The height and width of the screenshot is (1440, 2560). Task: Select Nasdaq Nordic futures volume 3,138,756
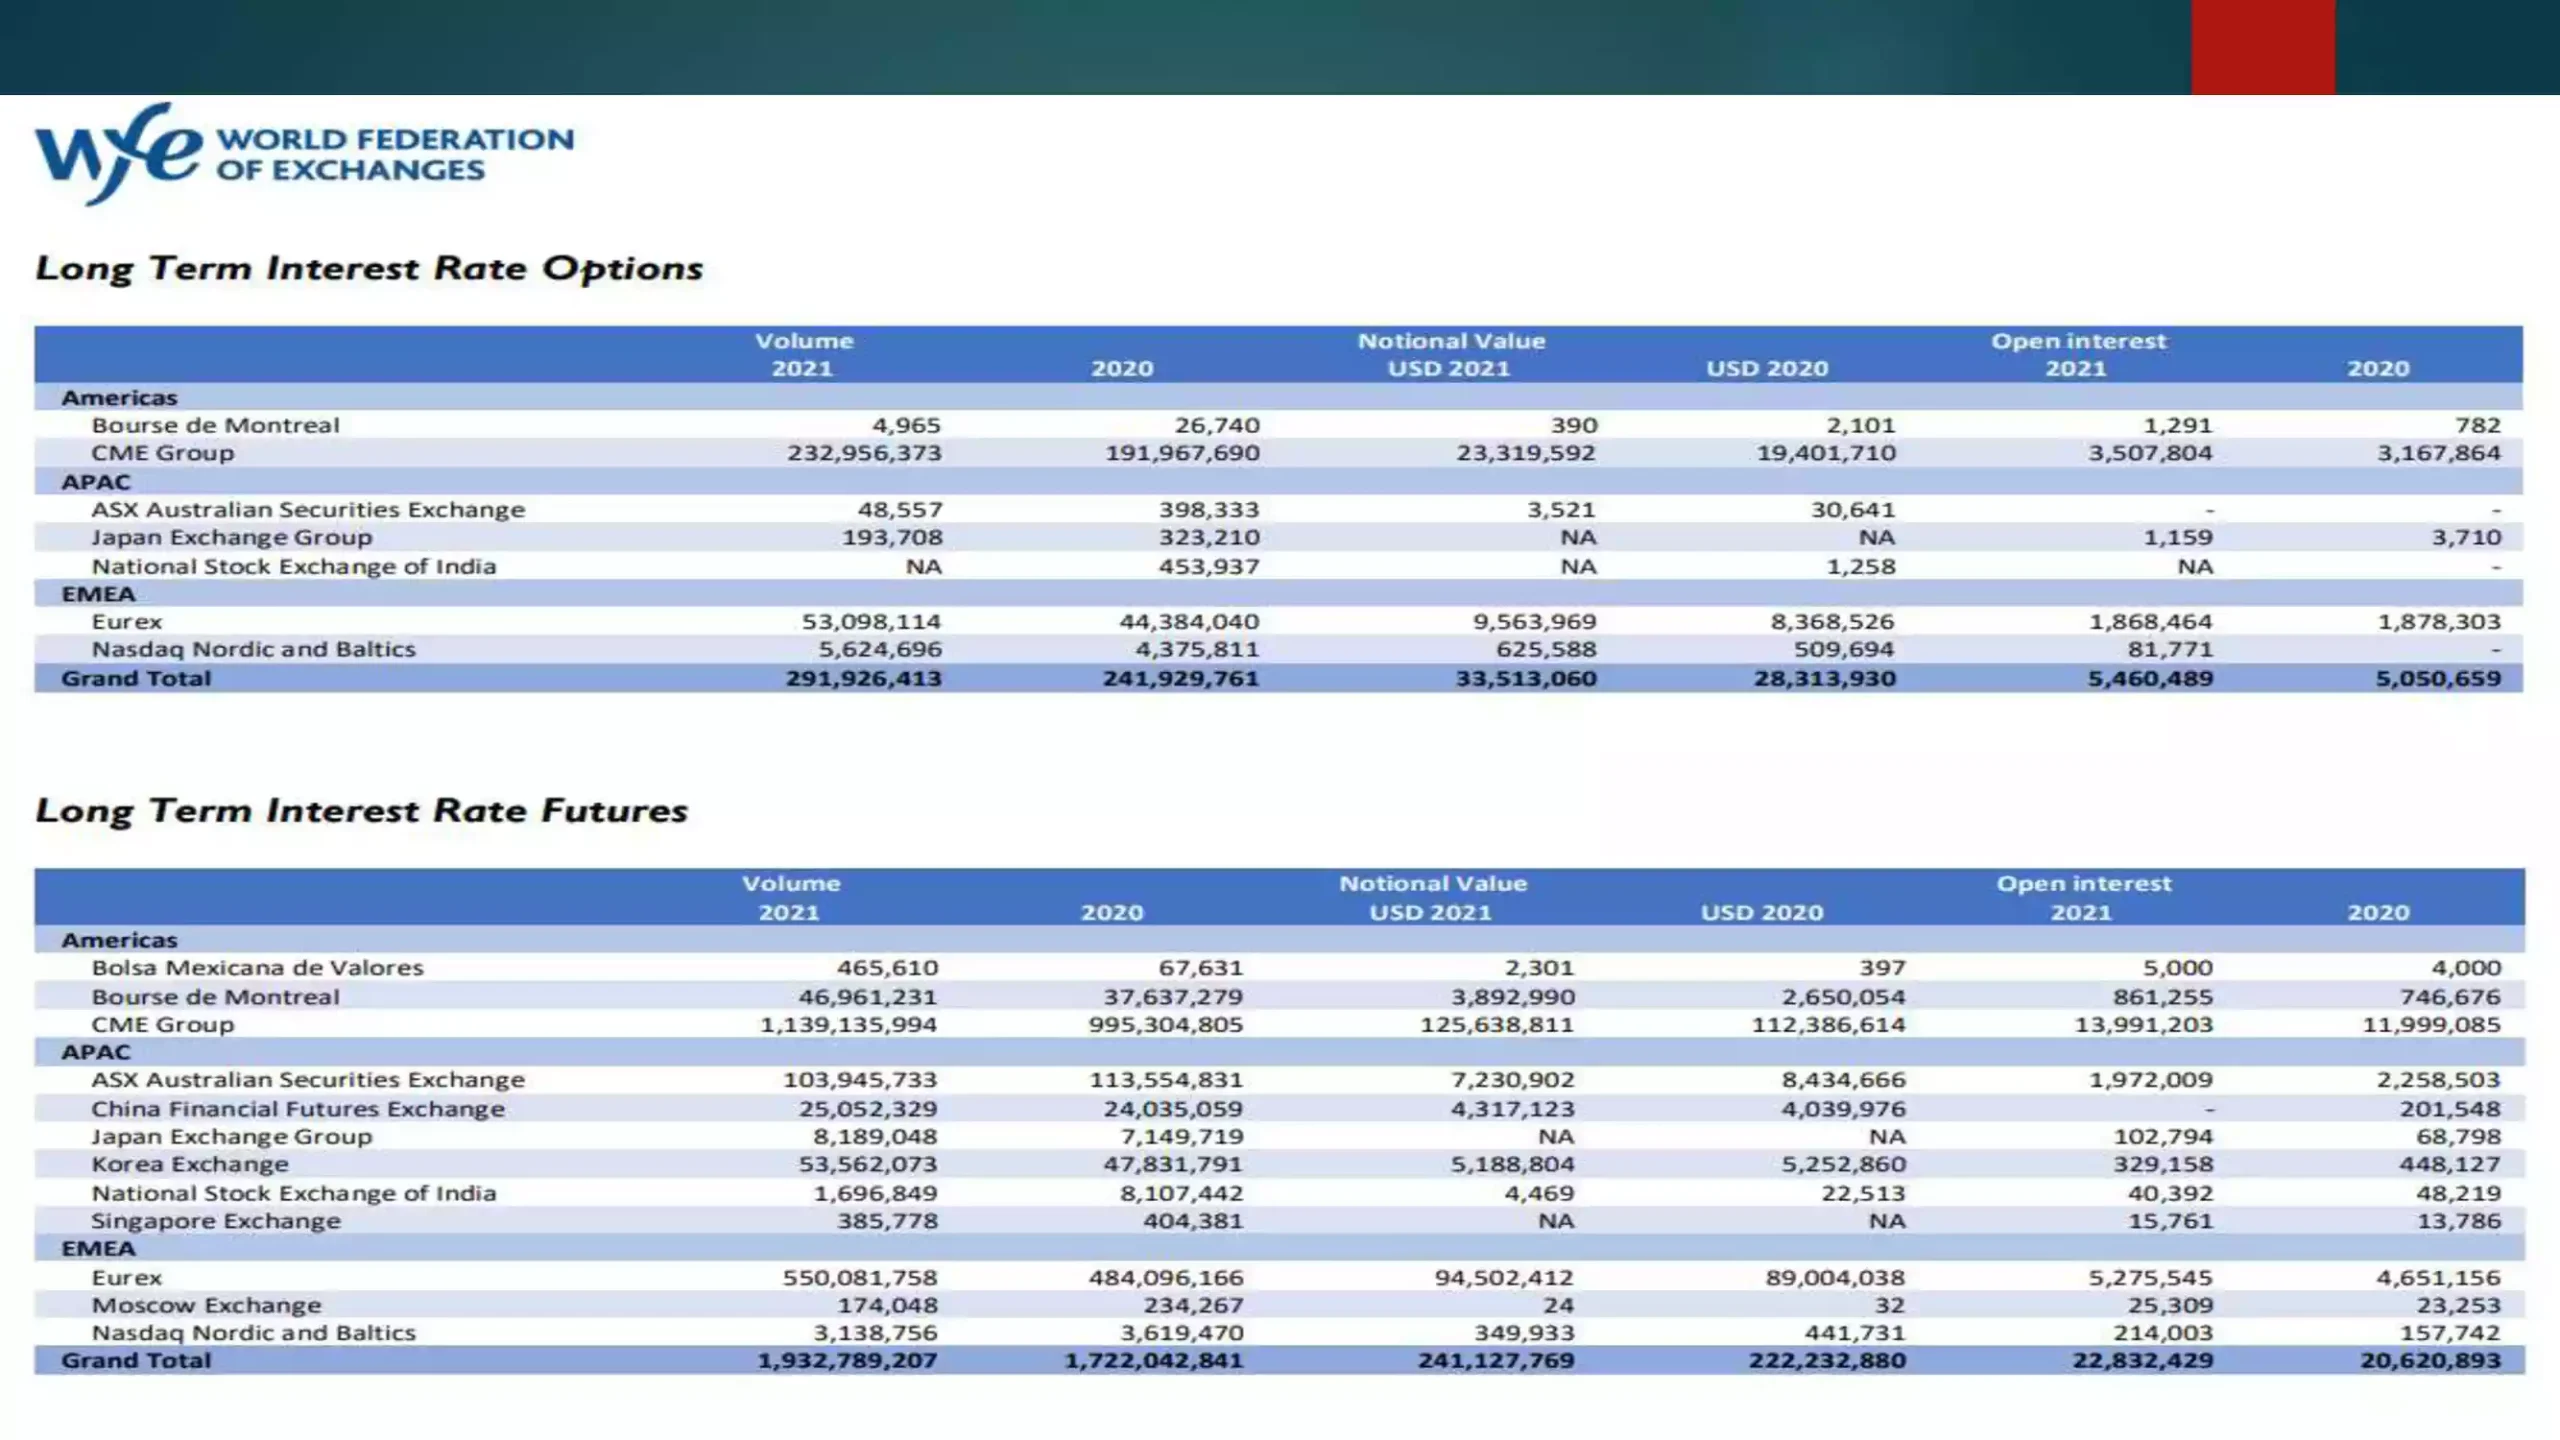[x=875, y=1334]
